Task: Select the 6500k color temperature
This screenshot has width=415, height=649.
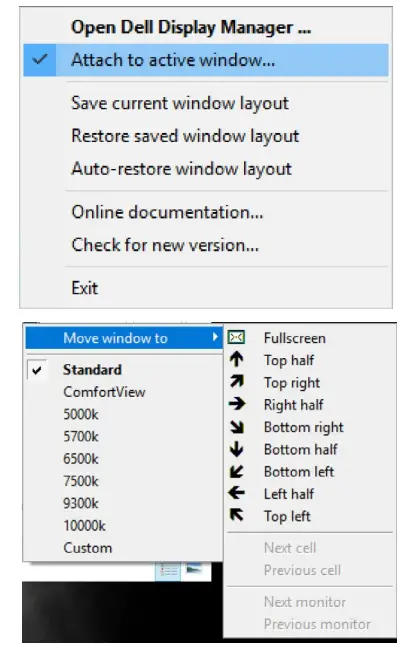Action: tap(81, 459)
